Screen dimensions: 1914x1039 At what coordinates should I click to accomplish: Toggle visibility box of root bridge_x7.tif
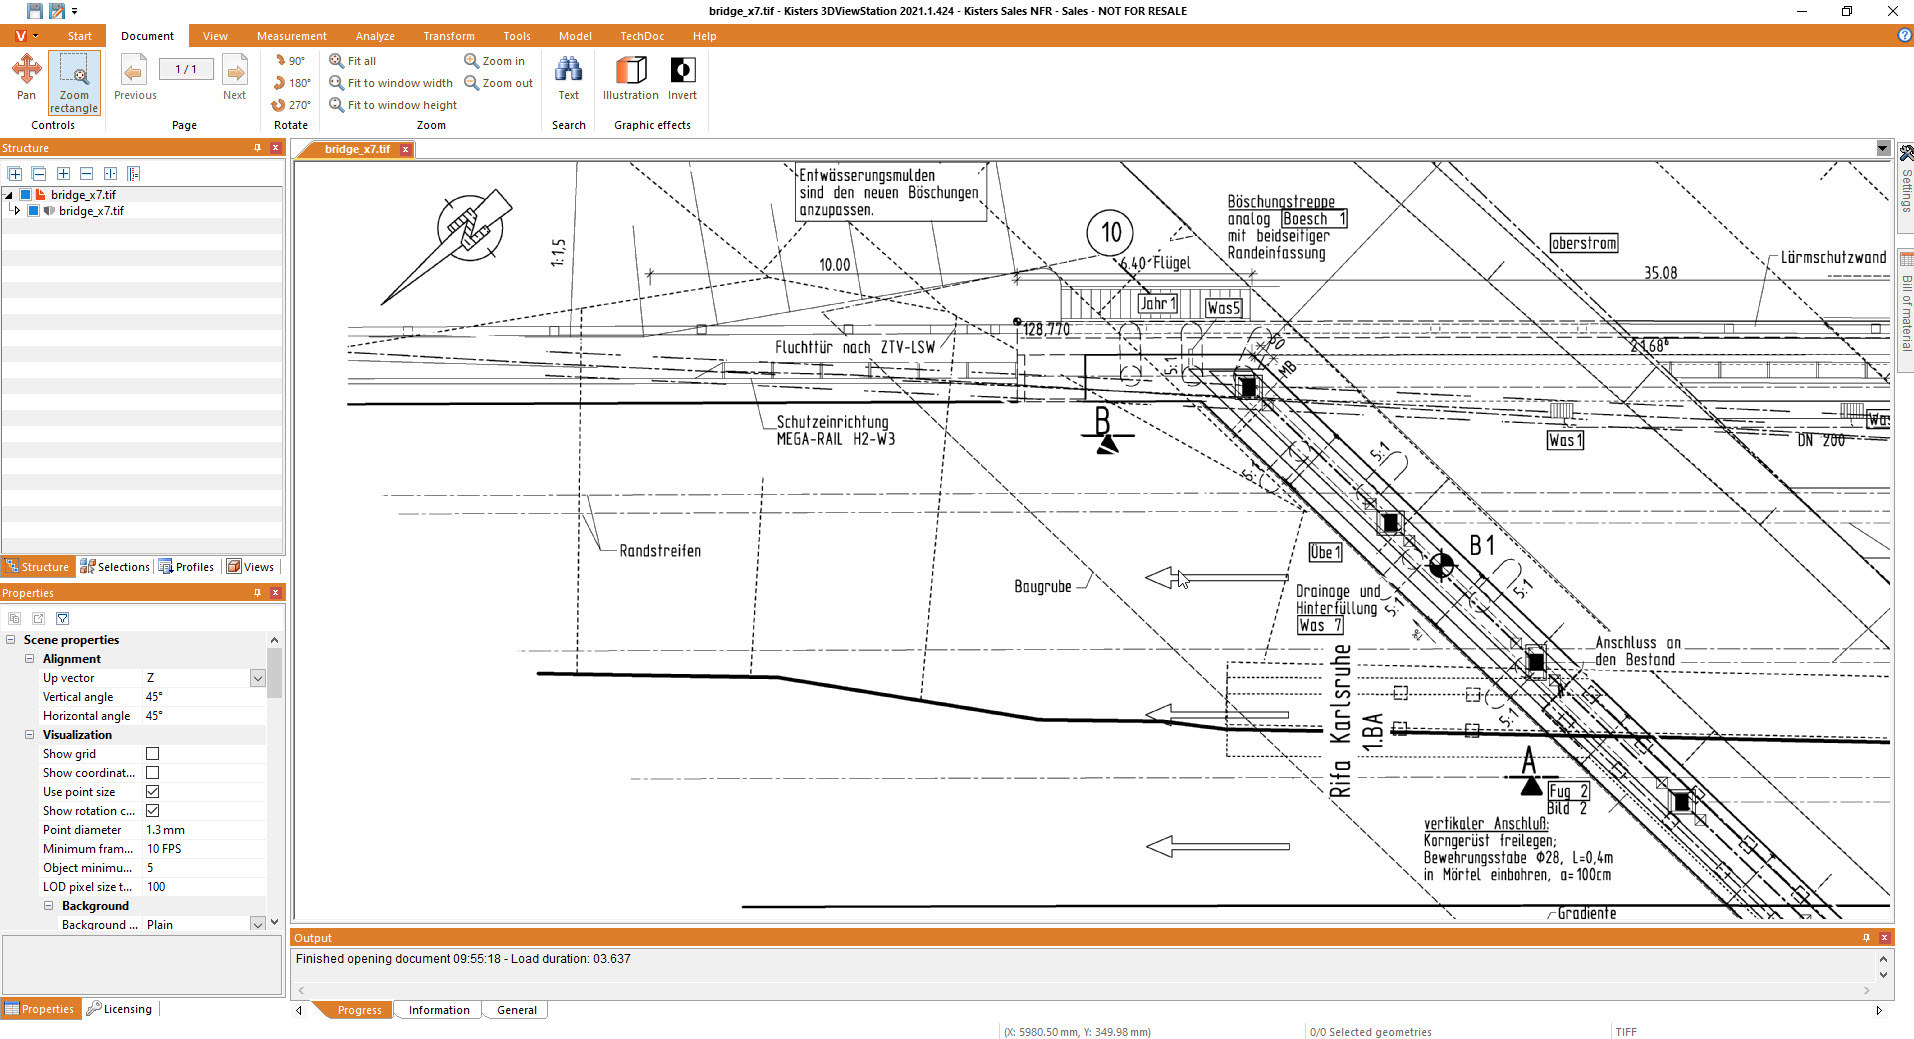(26, 195)
